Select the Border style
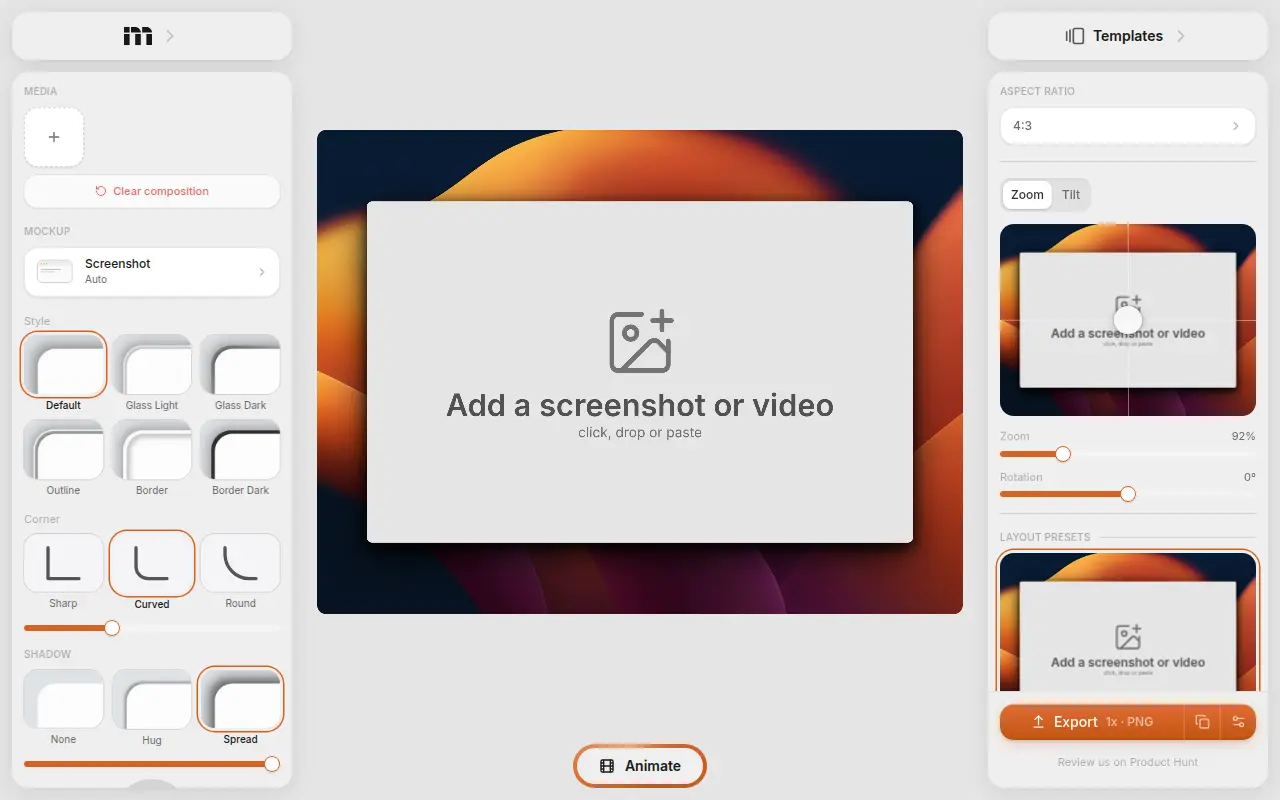This screenshot has height=800, width=1280. 152,450
